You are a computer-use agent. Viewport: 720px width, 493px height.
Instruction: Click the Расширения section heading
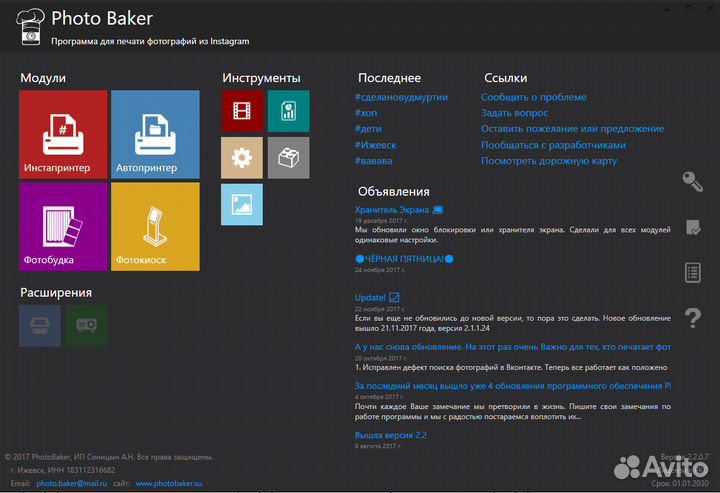coord(56,292)
